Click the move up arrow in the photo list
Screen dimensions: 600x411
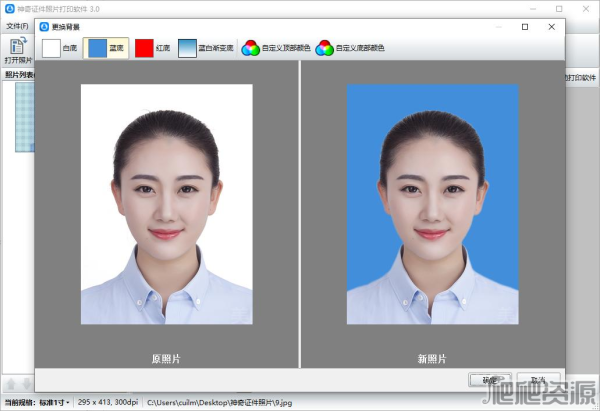coord(11,384)
